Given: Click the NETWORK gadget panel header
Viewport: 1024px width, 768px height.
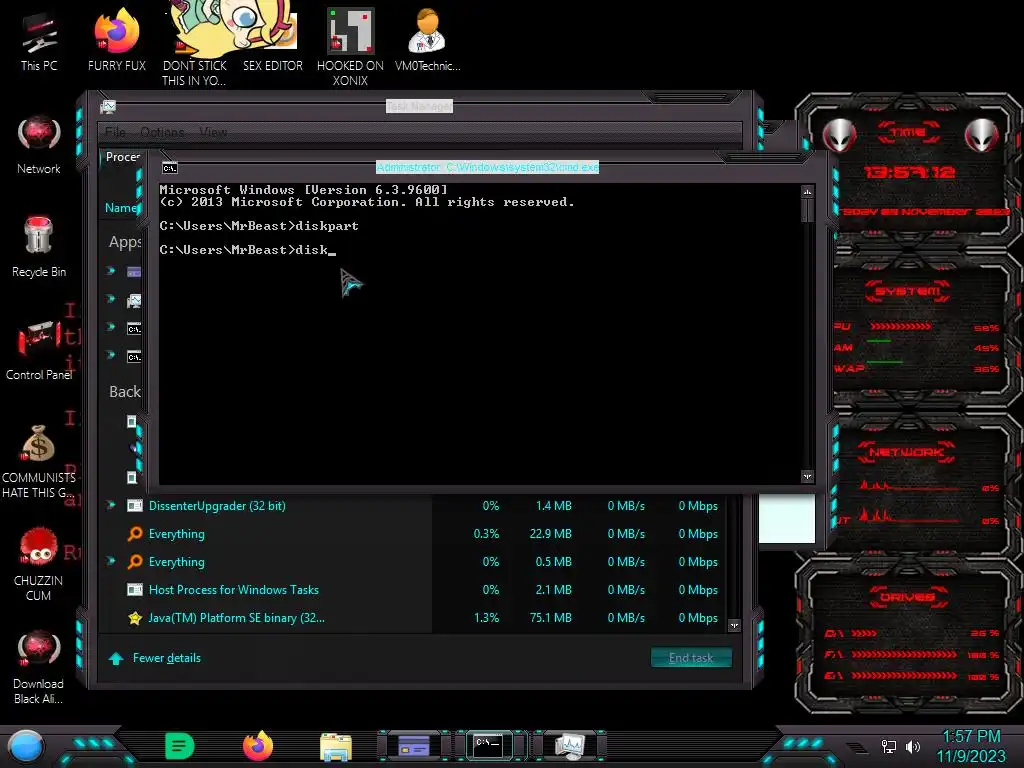Looking at the screenshot, I should (x=906, y=452).
